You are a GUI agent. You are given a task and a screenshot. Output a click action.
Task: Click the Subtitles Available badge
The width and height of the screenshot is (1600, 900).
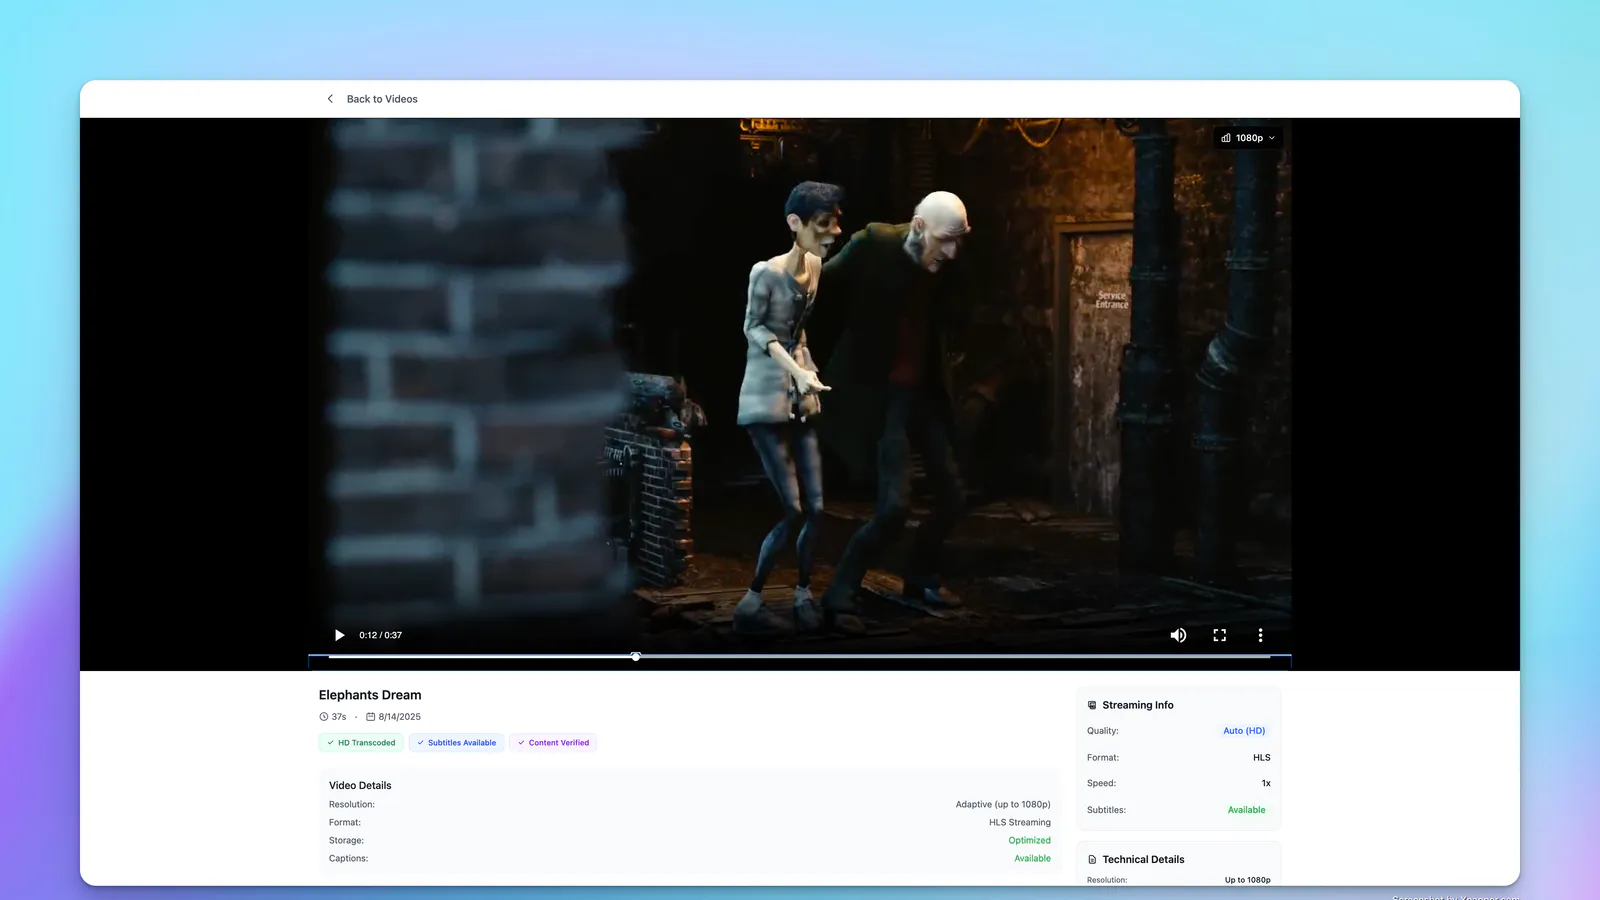(456, 743)
